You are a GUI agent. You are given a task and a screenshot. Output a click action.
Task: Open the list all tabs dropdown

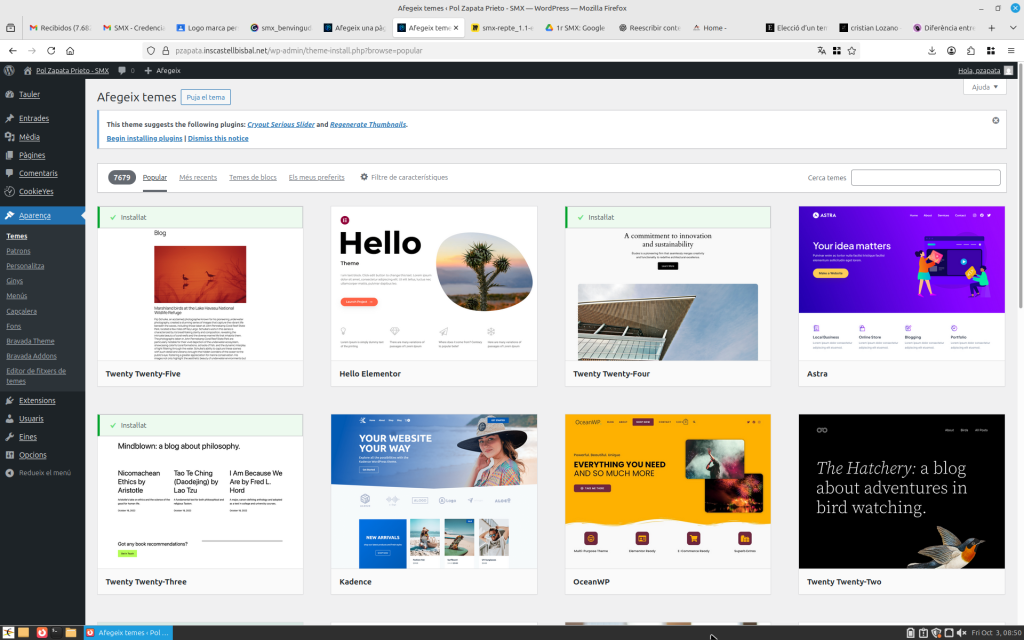pos(1010,28)
